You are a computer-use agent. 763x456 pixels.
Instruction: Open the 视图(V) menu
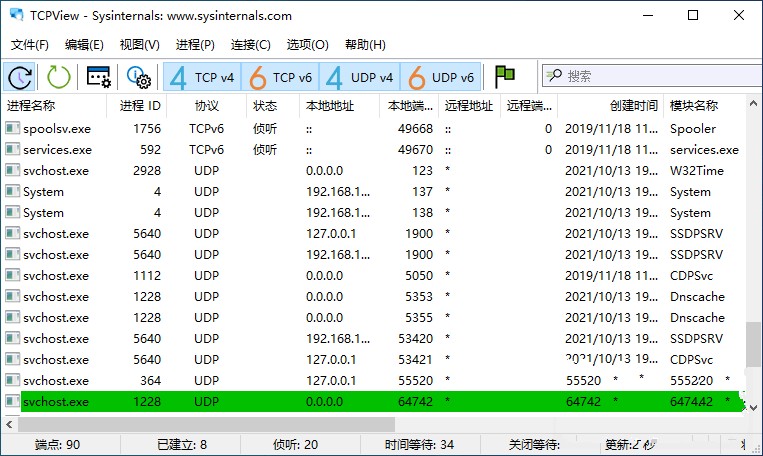[x=140, y=45]
